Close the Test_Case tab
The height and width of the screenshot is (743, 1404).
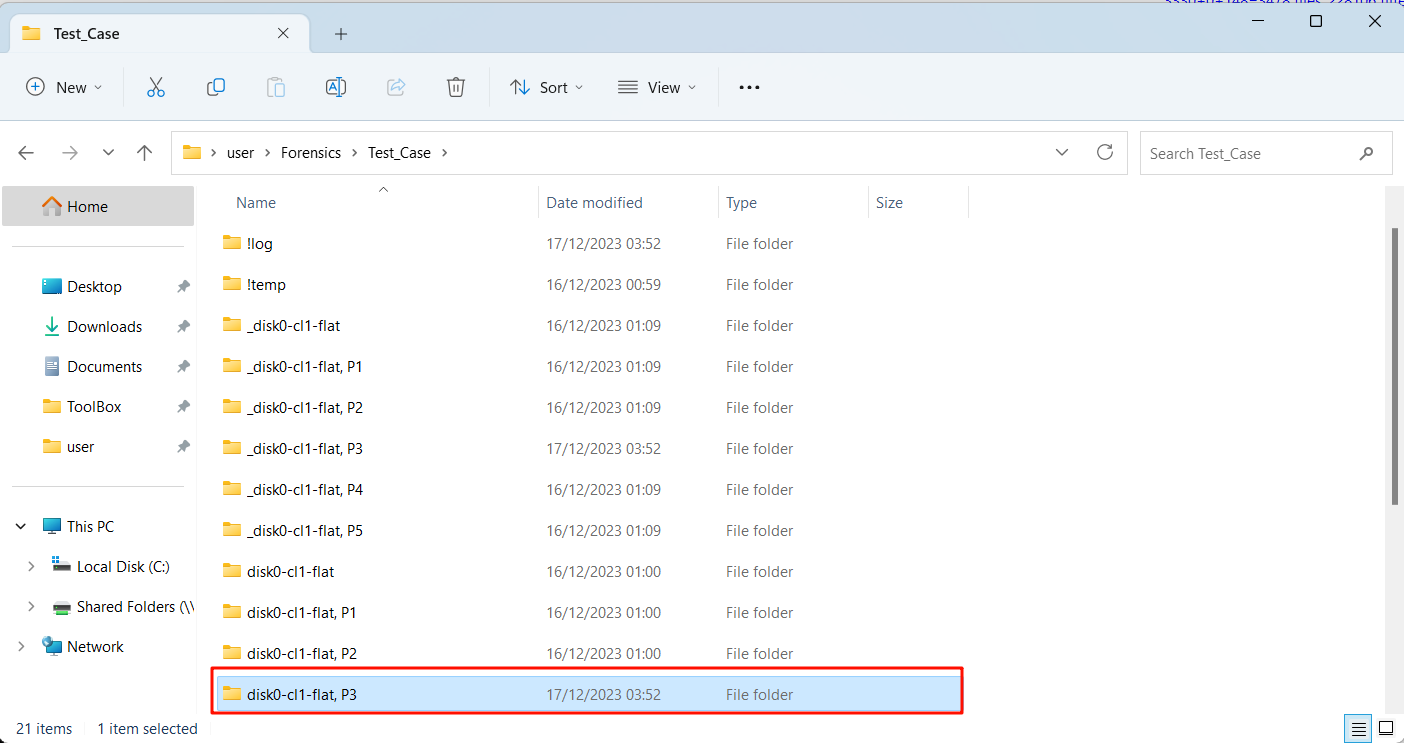tap(283, 33)
